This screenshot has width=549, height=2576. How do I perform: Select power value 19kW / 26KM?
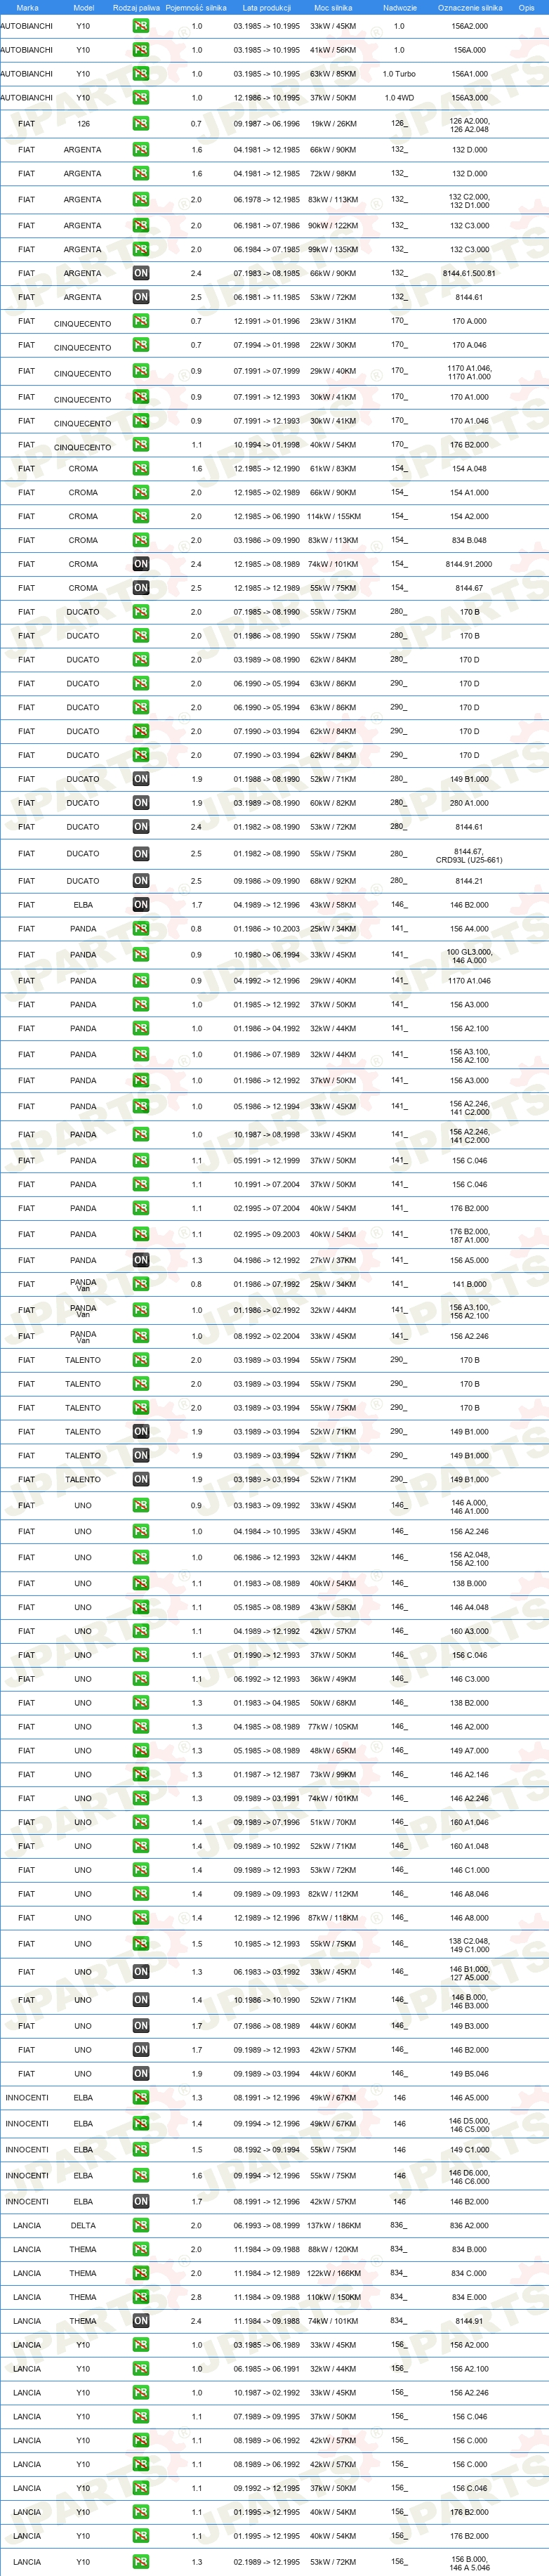[x=333, y=124]
